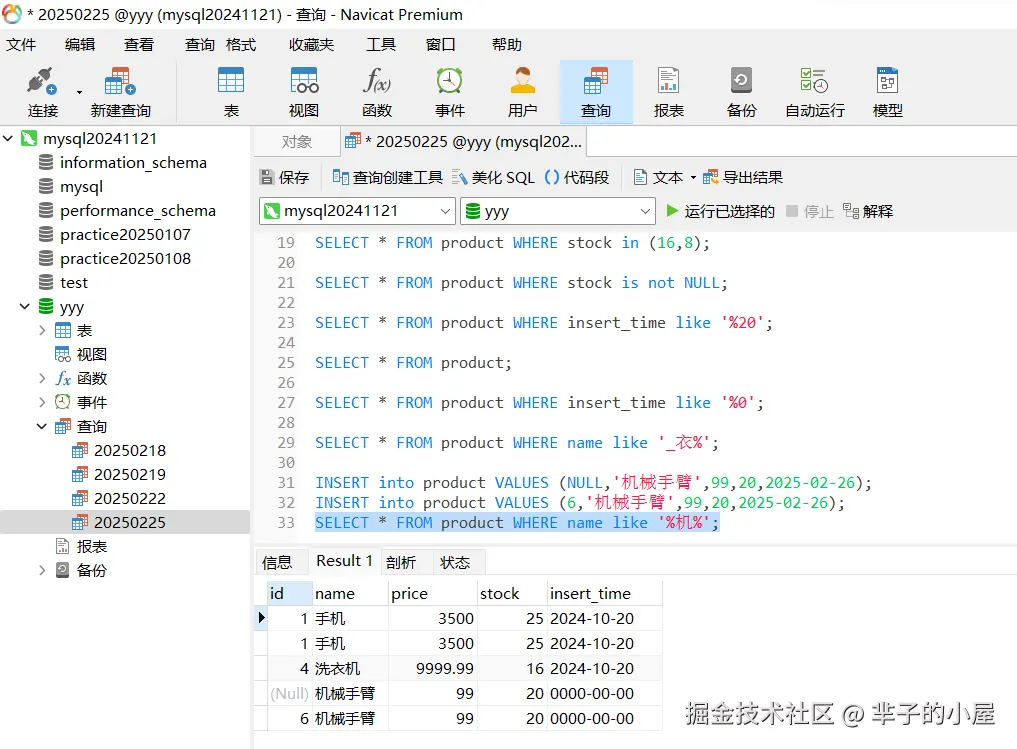The image size is (1017, 749).
Task: Open the 编辑 menu
Action: click(80, 45)
